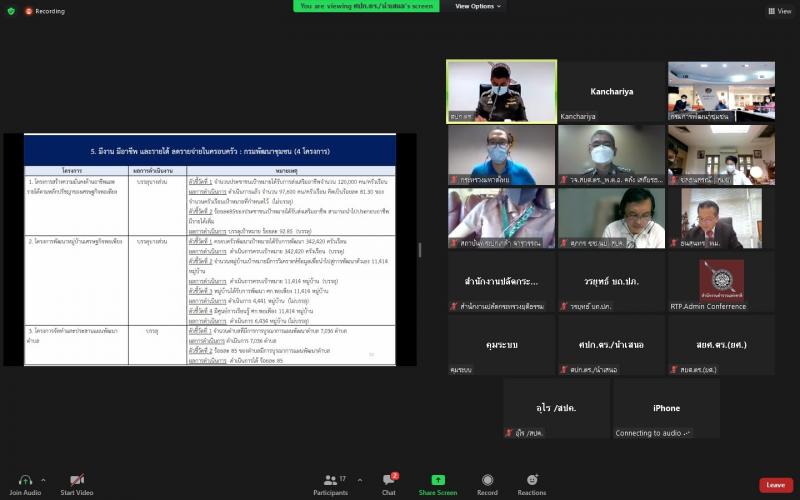800x500 pixels.
Task: Select the Kanchariya participant tile
Action: (x=611, y=92)
